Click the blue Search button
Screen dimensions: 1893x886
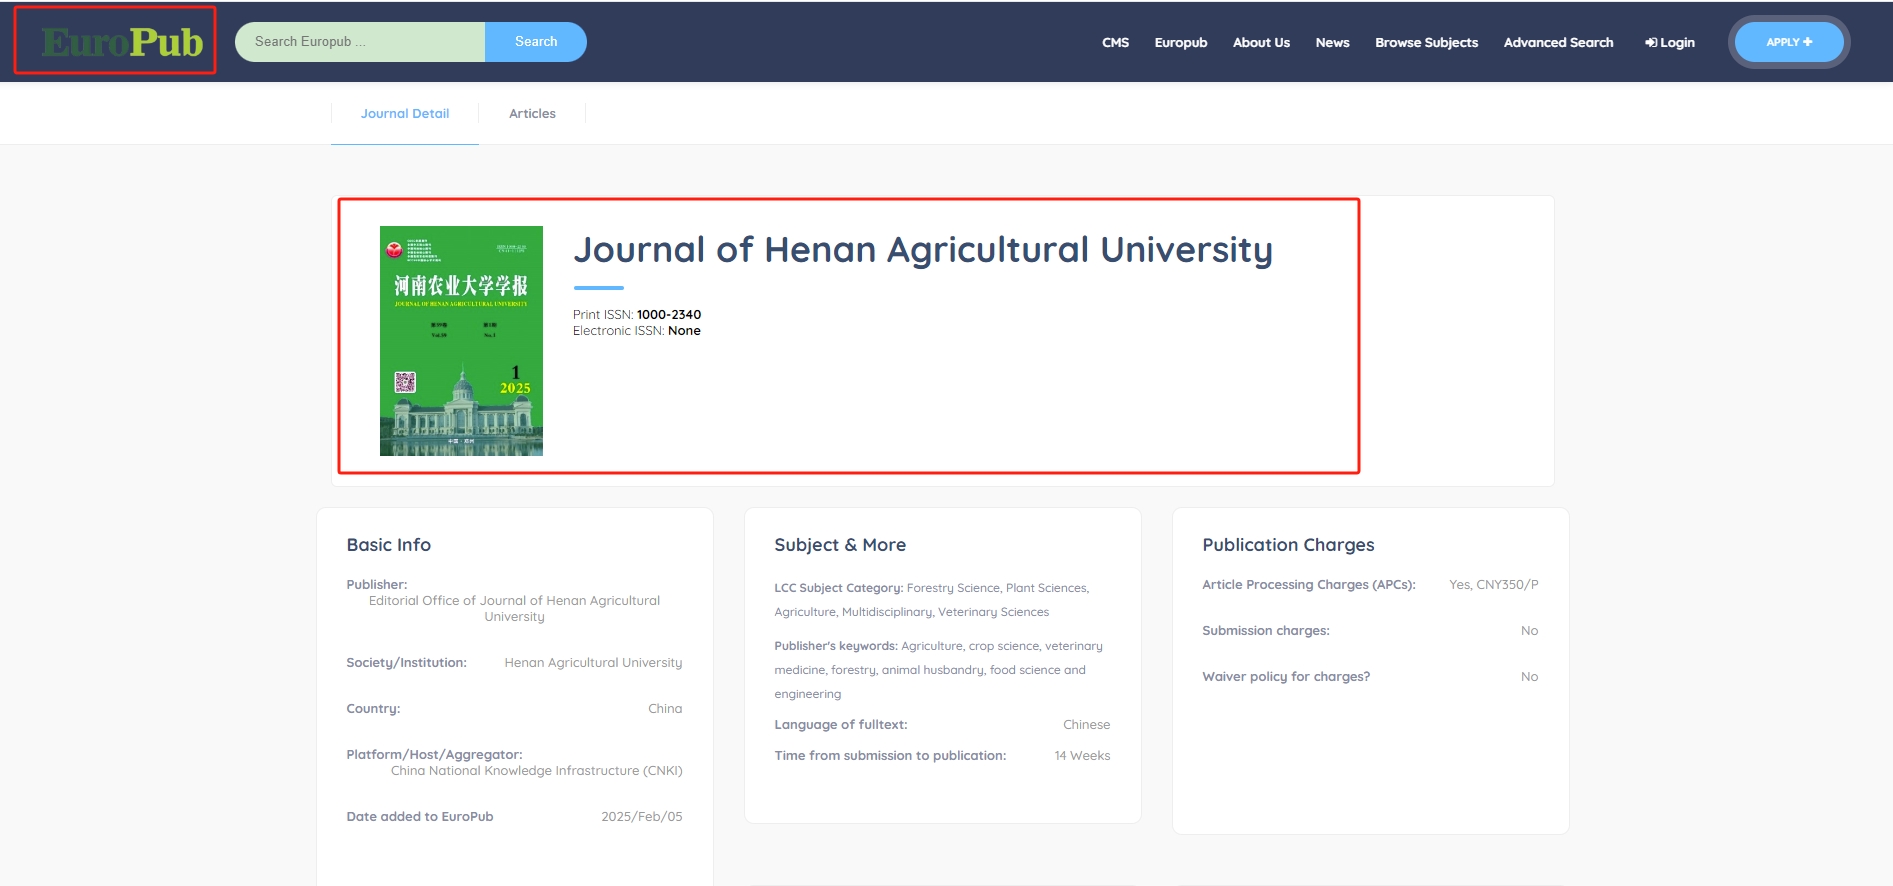[536, 42]
